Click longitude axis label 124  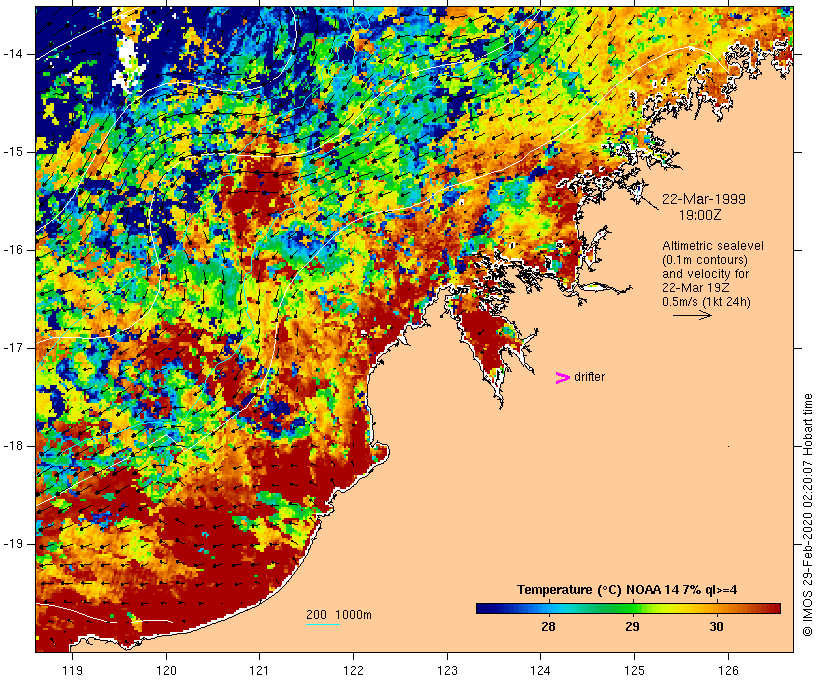pos(540,670)
